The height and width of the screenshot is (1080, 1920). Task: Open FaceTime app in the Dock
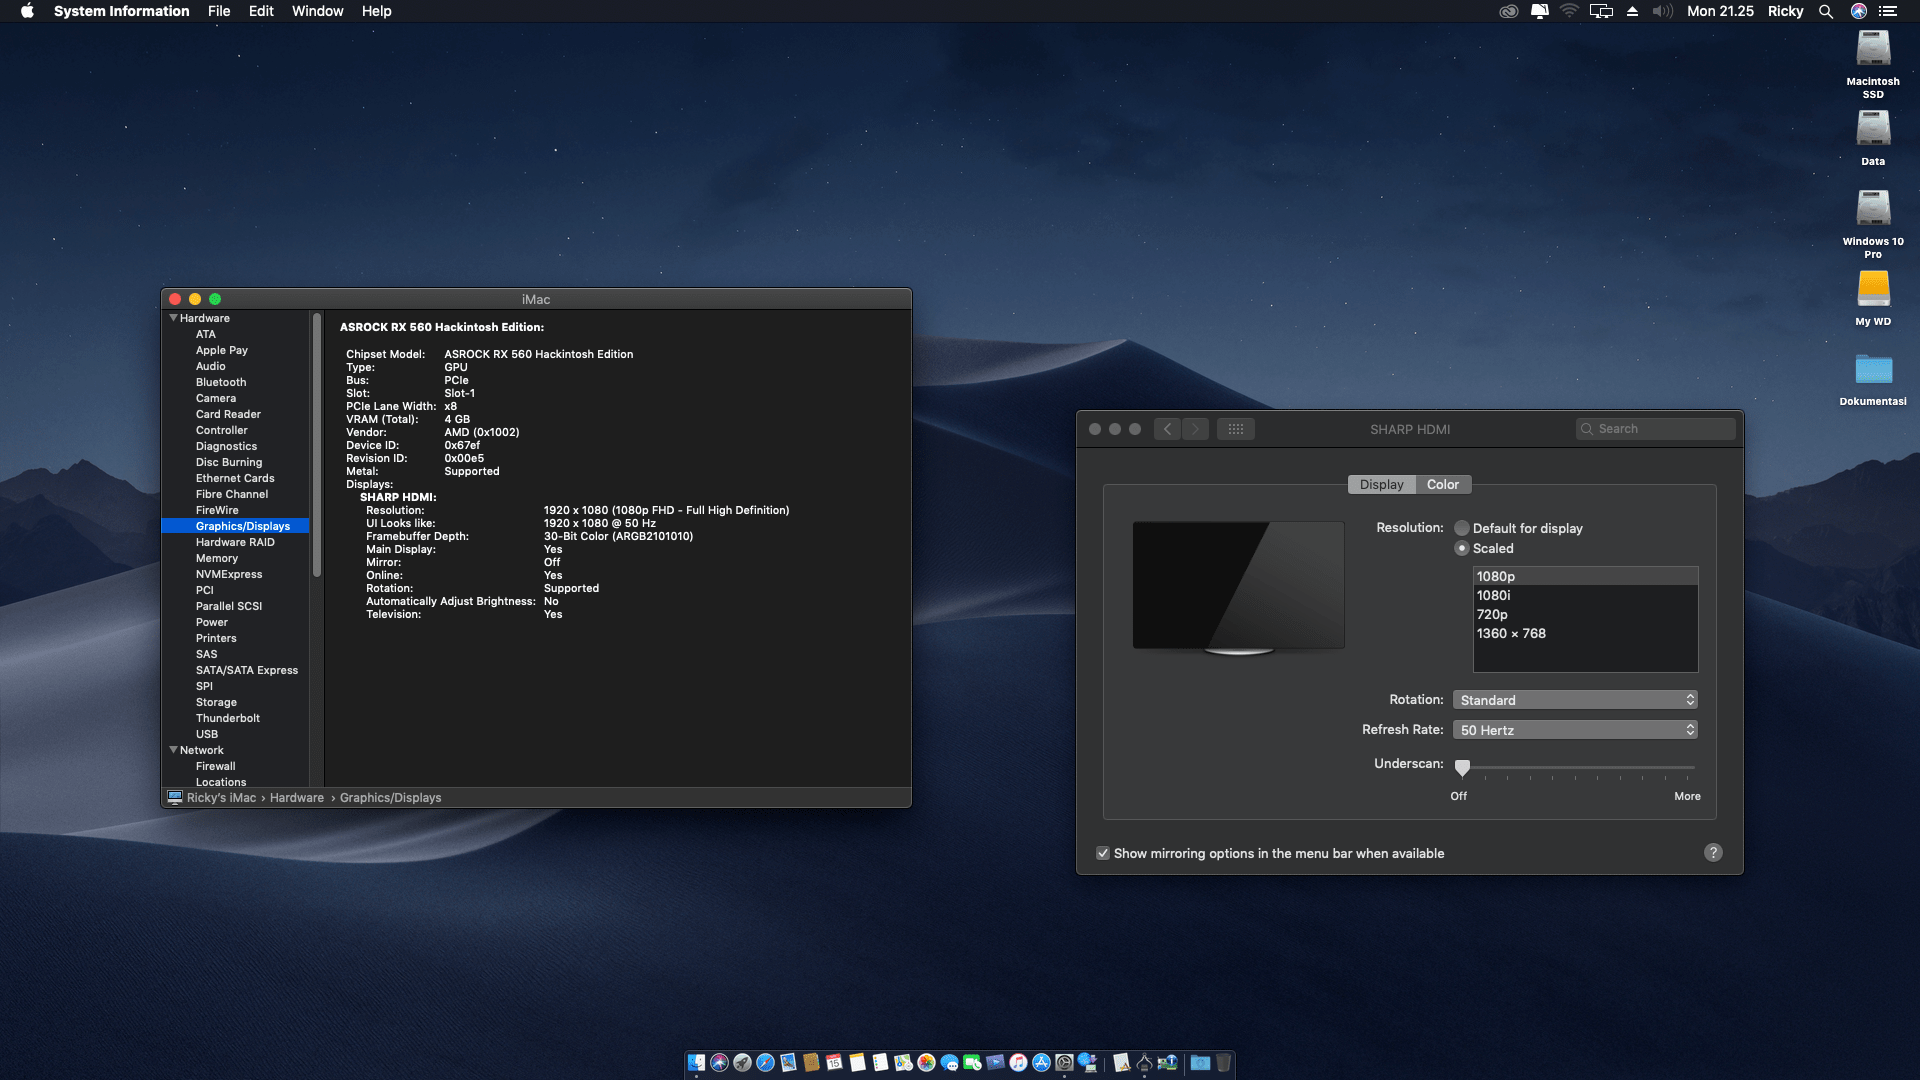tap(972, 1062)
